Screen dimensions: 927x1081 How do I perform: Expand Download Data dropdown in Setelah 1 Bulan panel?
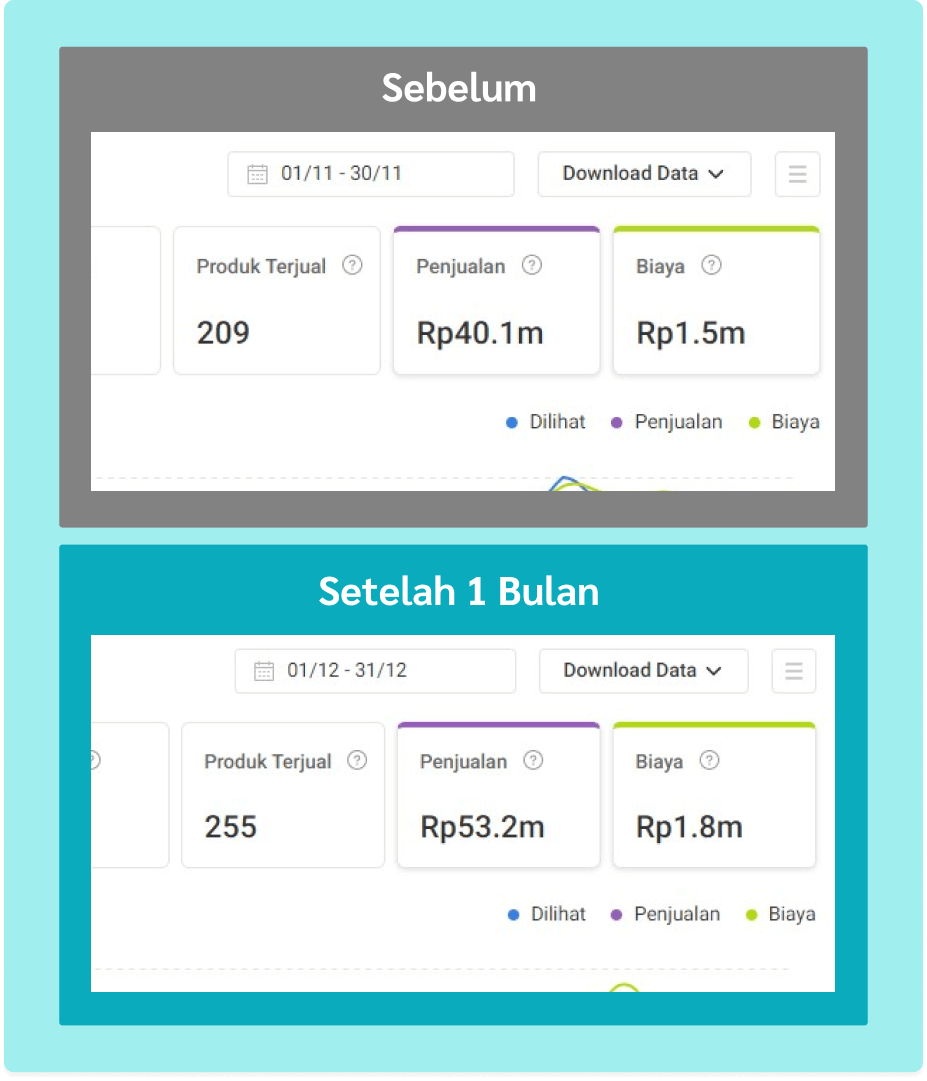pos(643,671)
